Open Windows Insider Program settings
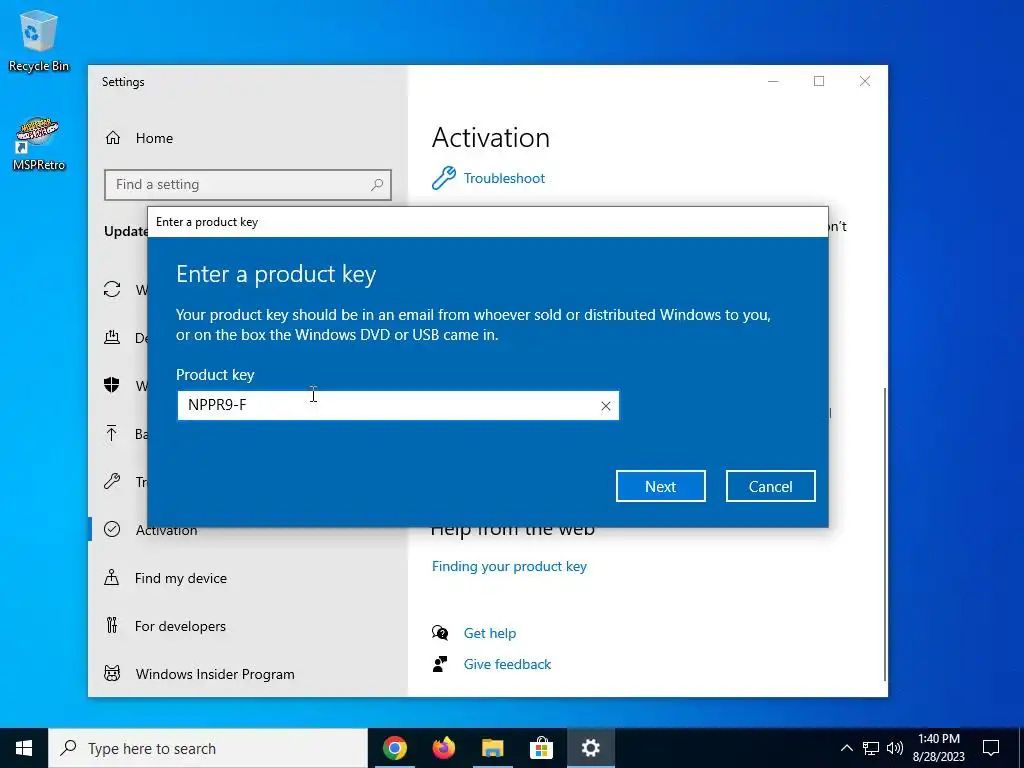The width and height of the screenshot is (1024, 768). pos(215,674)
